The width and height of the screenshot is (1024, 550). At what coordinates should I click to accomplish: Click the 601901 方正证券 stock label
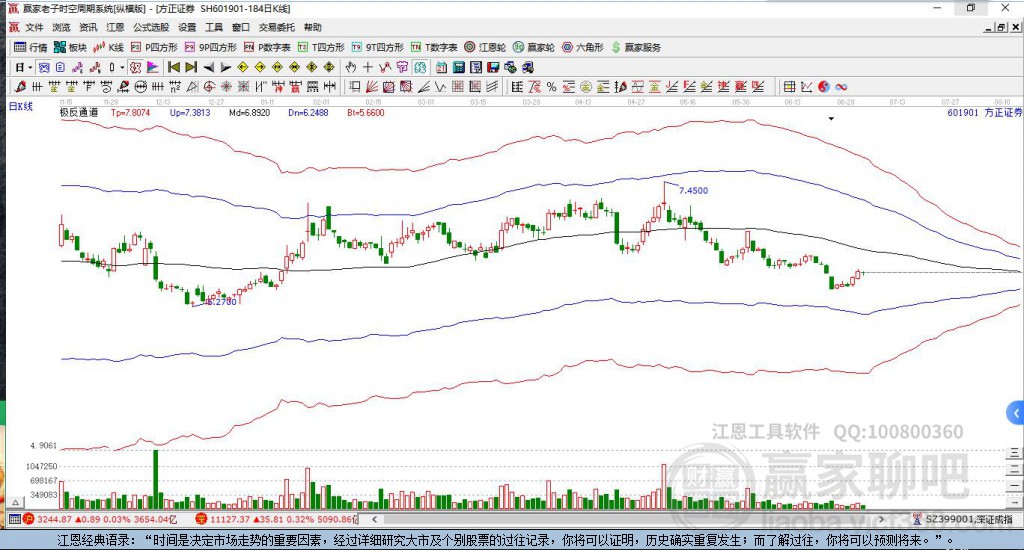(x=984, y=112)
